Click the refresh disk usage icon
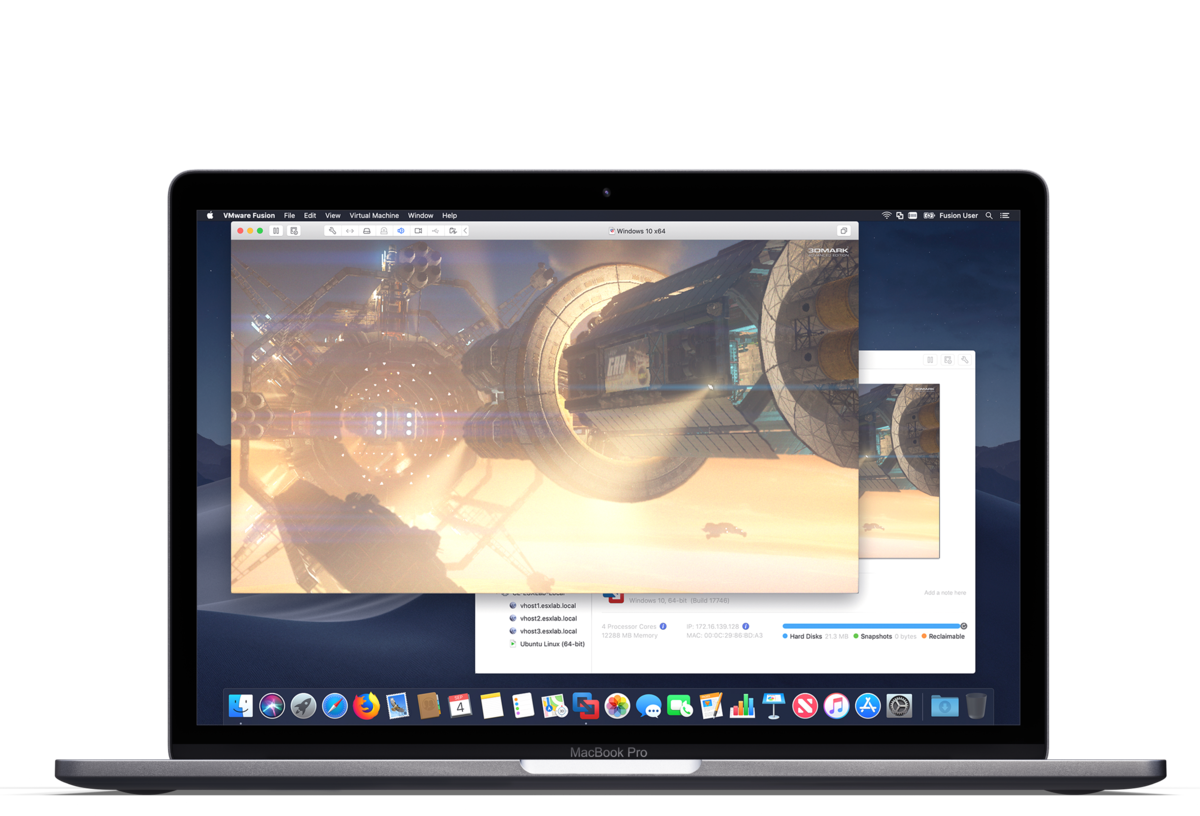This screenshot has height=816, width=1200. 964,626
